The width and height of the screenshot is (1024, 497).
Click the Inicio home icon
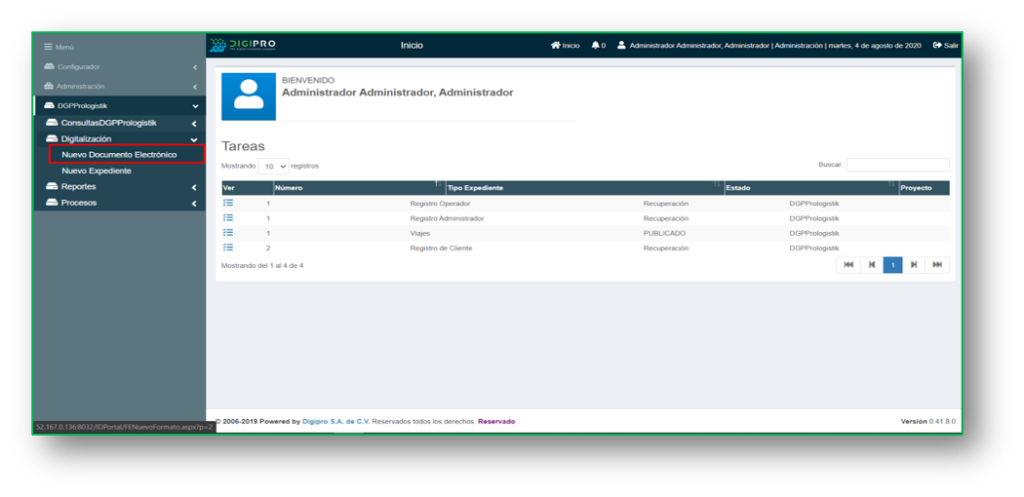pyautogui.click(x=555, y=45)
